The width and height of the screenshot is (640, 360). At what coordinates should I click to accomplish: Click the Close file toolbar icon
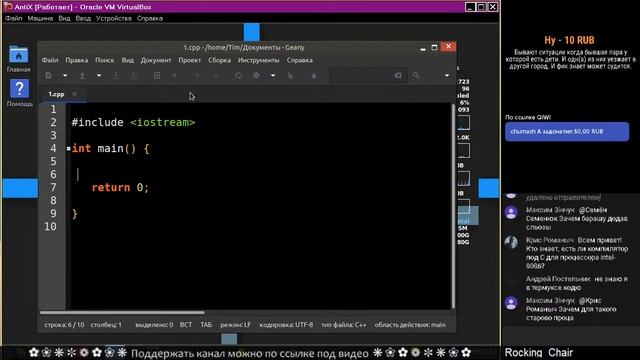coord(174,76)
